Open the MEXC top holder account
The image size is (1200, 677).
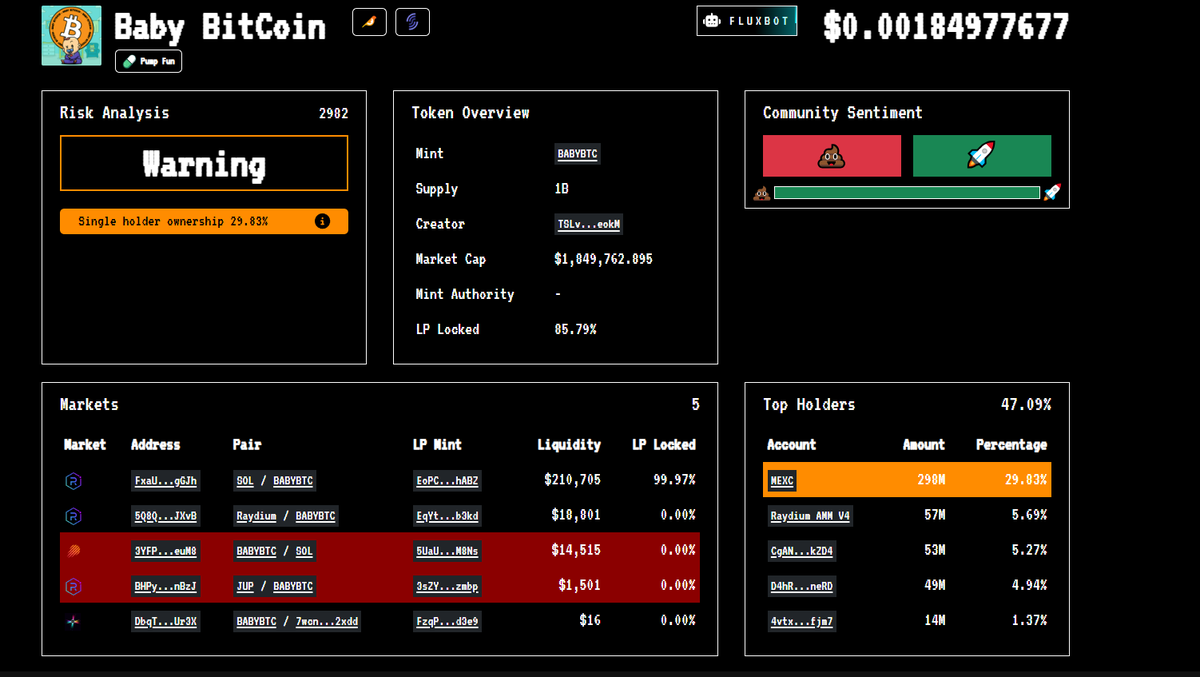pyautogui.click(x=782, y=481)
